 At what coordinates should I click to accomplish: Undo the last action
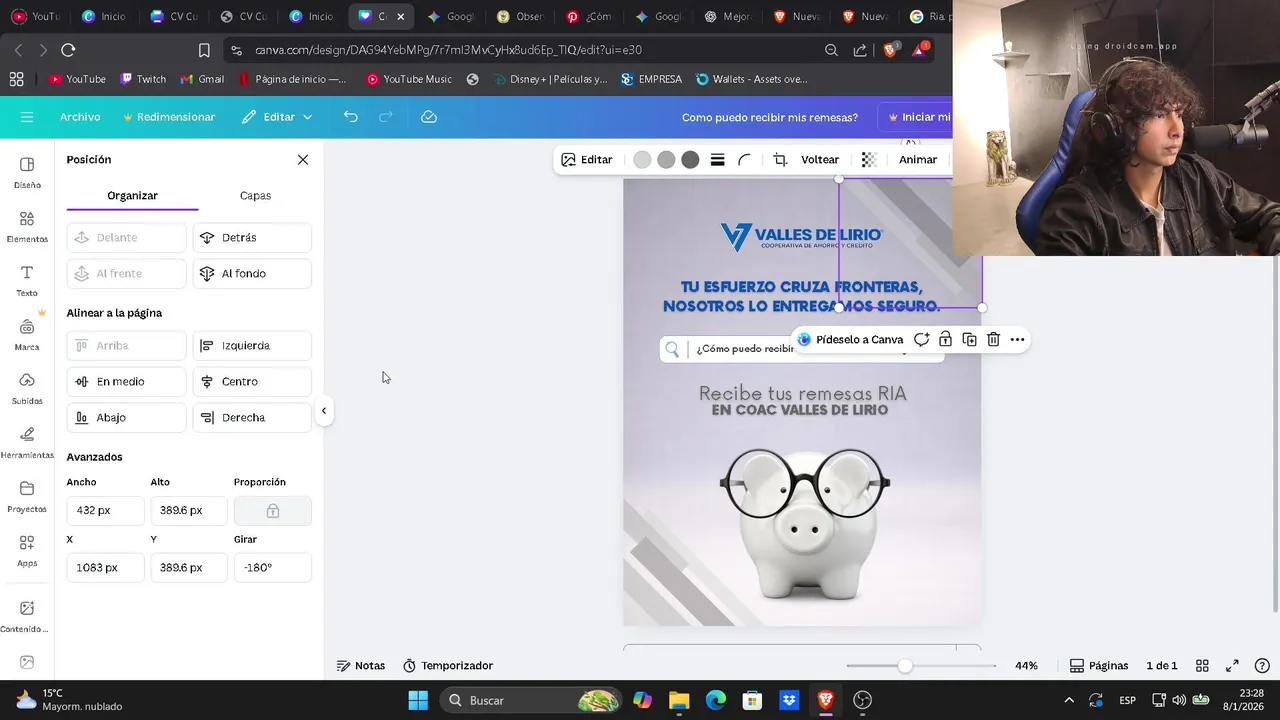pyautogui.click(x=350, y=117)
